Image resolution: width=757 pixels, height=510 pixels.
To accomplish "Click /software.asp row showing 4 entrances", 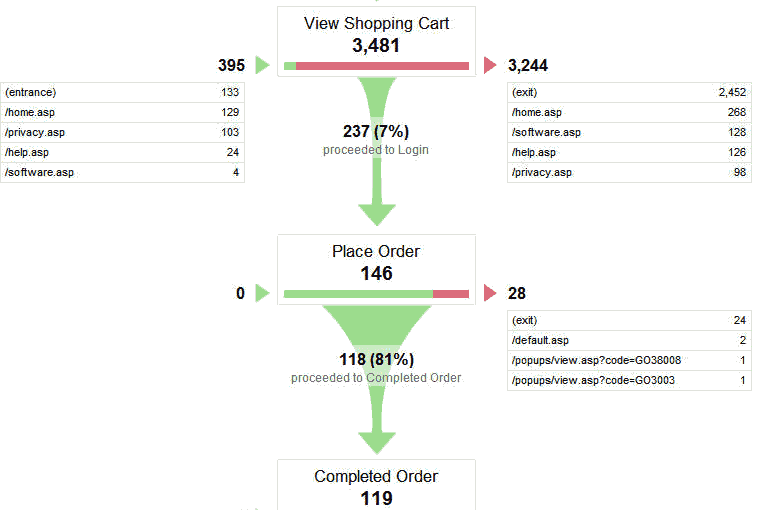I will [124, 172].
